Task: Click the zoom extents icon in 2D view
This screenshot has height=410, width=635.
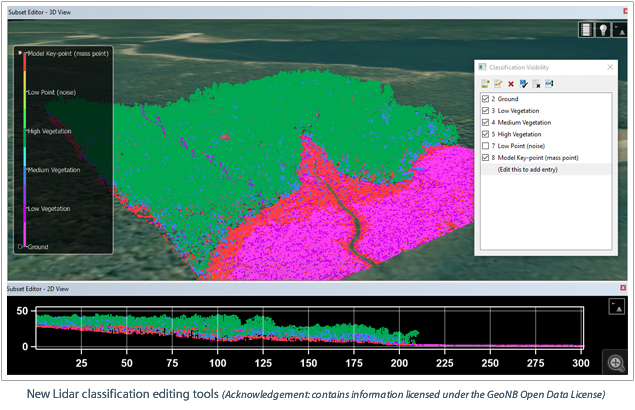Action: click(x=617, y=363)
